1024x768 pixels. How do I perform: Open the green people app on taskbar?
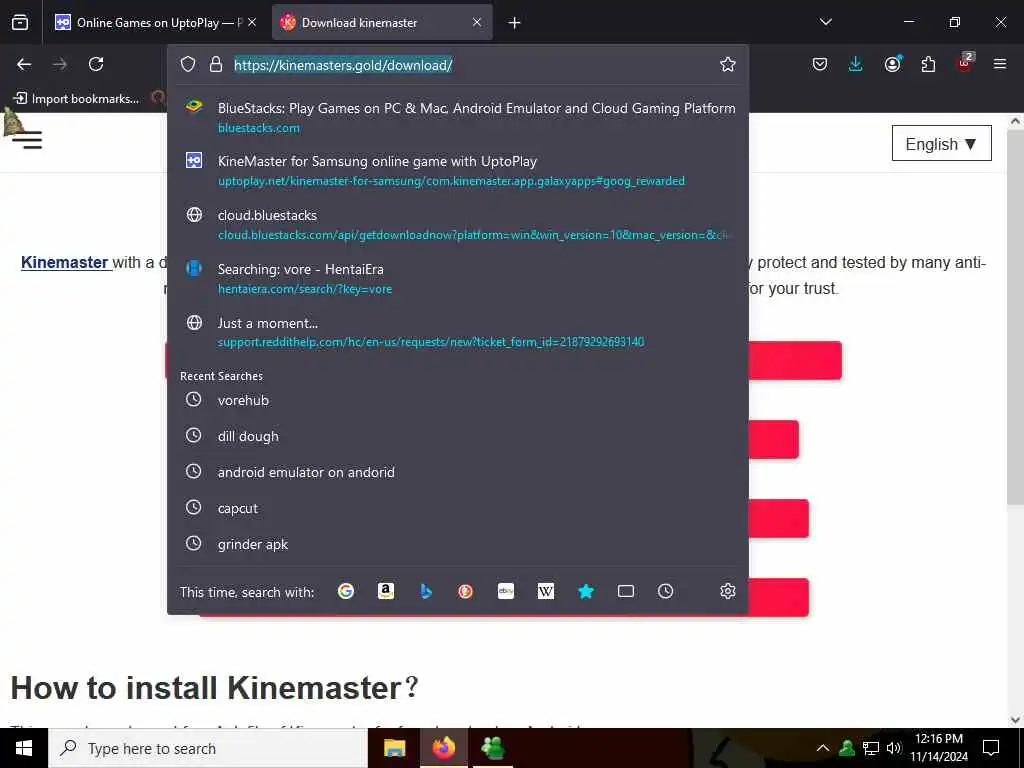492,748
